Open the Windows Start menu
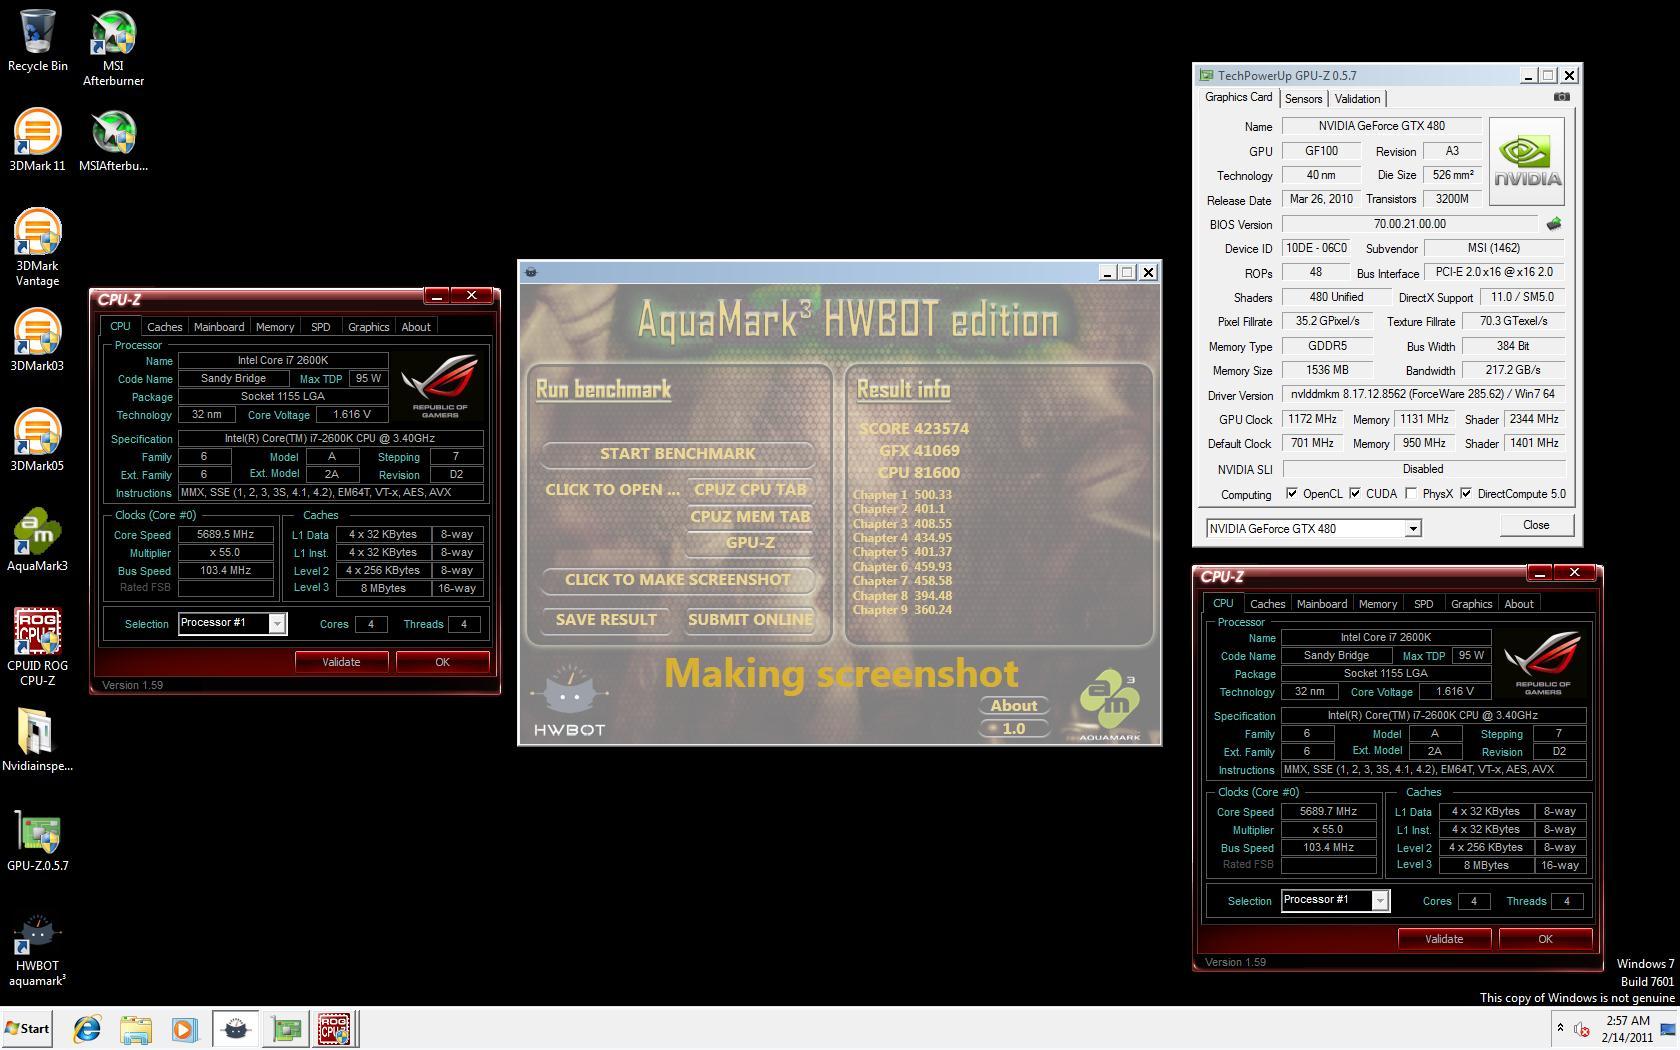The image size is (1680, 1050). (27, 1028)
